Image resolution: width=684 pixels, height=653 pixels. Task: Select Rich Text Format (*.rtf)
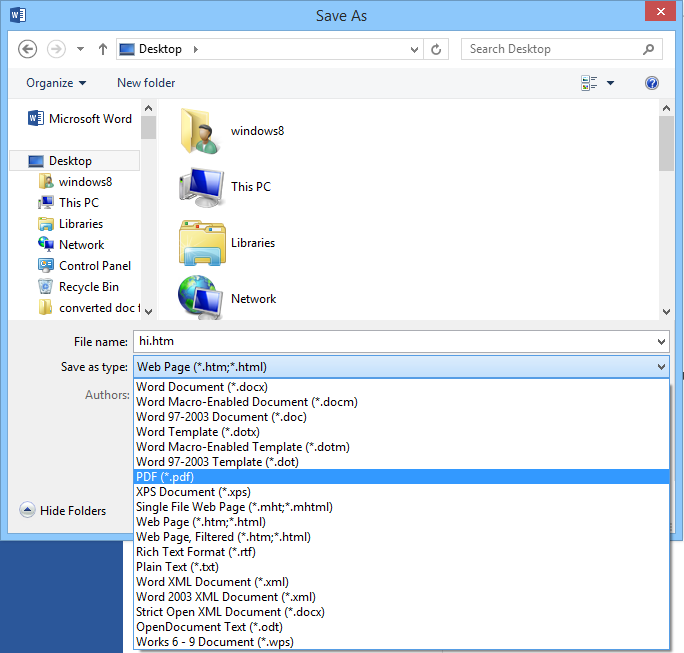pyautogui.click(x=401, y=552)
